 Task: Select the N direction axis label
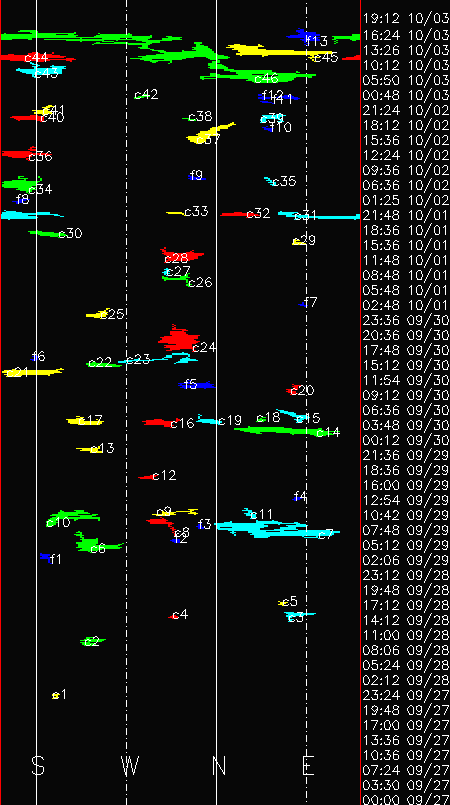(x=220, y=766)
